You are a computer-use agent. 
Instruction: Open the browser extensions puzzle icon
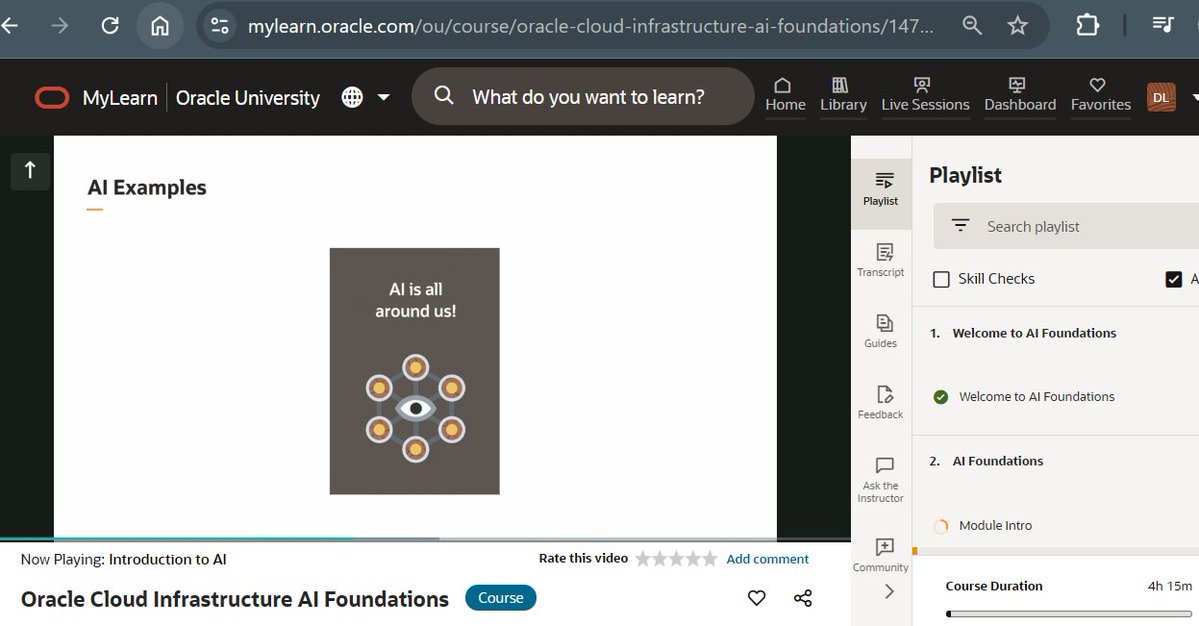point(1087,25)
